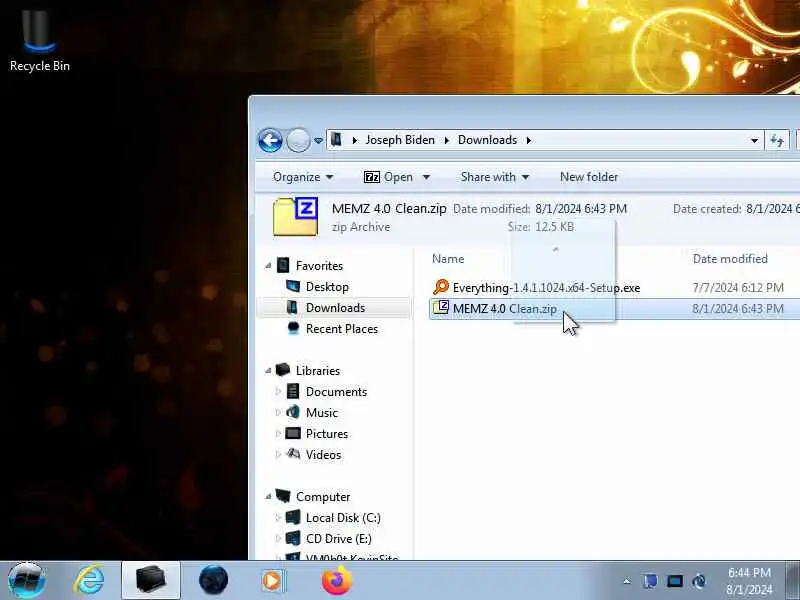
Task: Expand the Music library node
Action: (x=278, y=412)
